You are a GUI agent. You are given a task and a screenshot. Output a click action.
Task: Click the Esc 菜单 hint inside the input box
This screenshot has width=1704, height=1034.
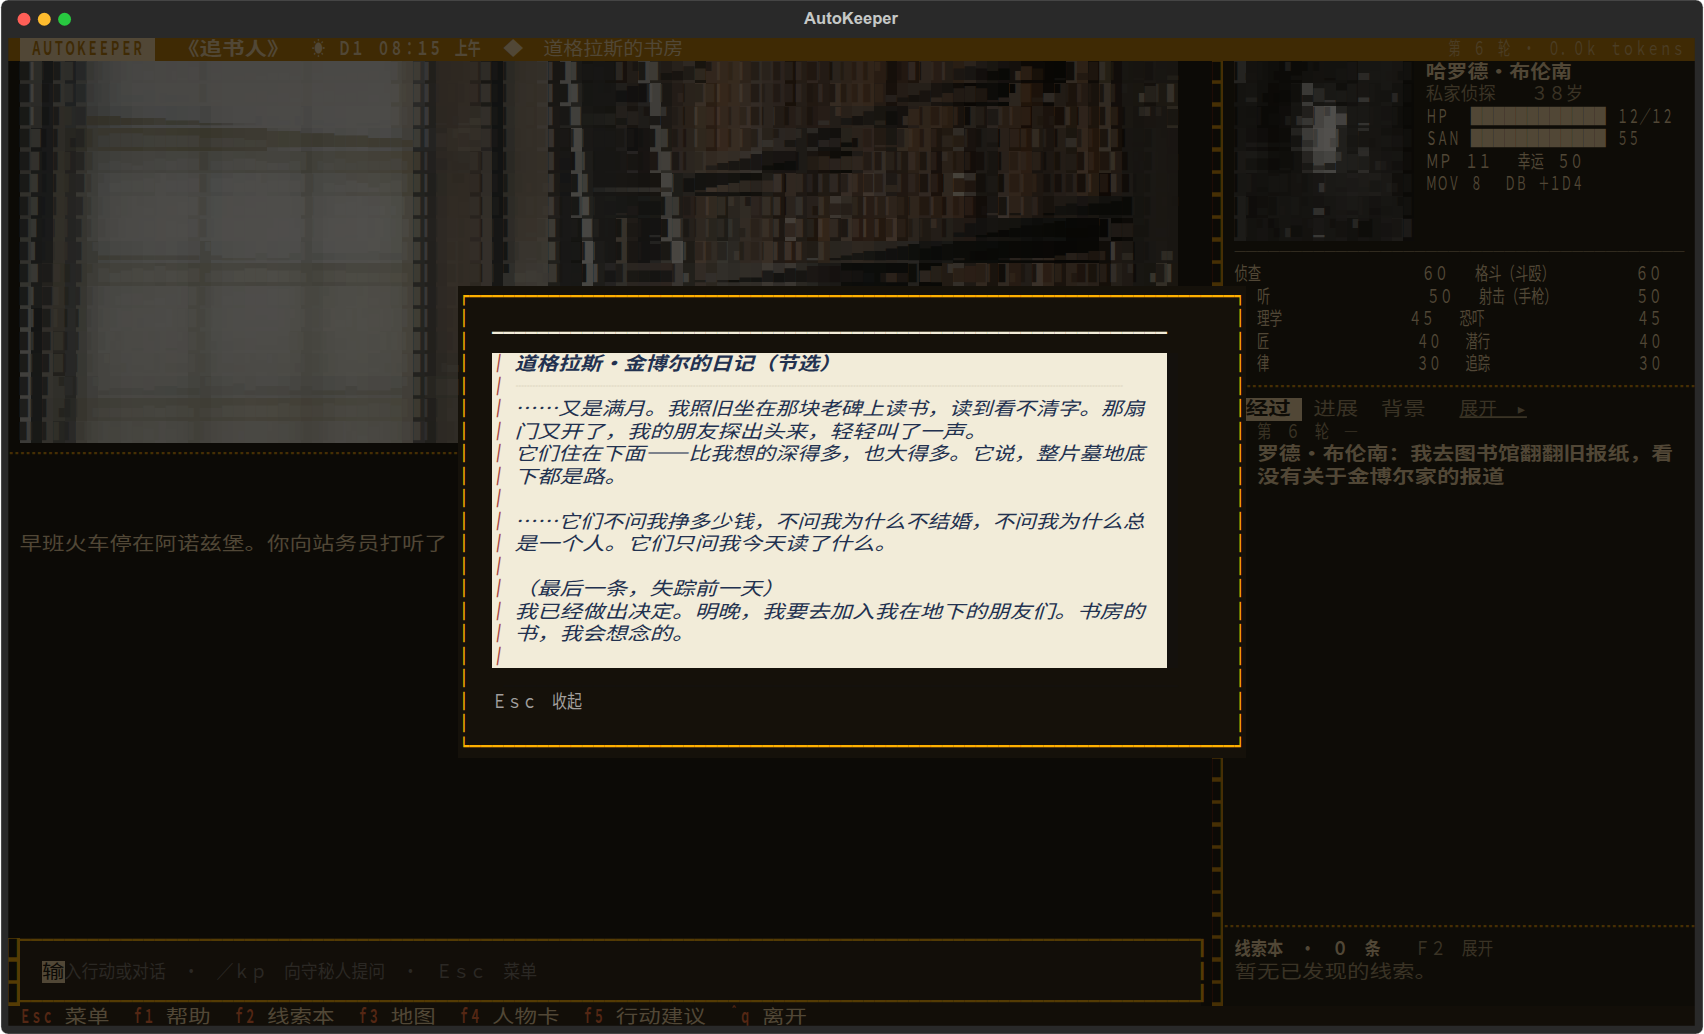pos(488,971)
